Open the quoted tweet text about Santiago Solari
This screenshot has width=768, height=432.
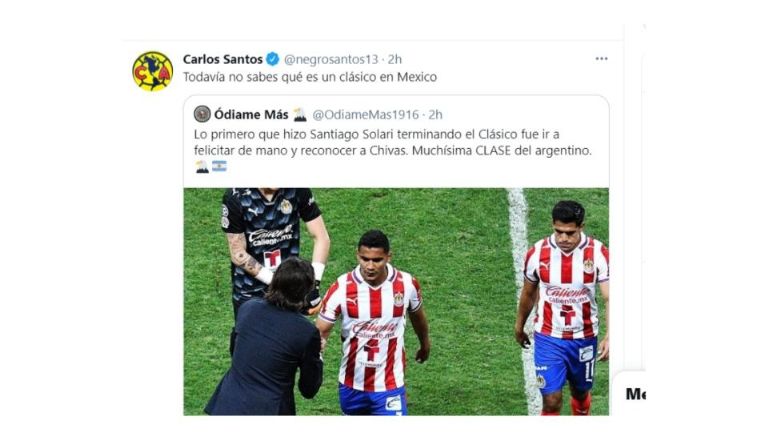click(393, 143)
